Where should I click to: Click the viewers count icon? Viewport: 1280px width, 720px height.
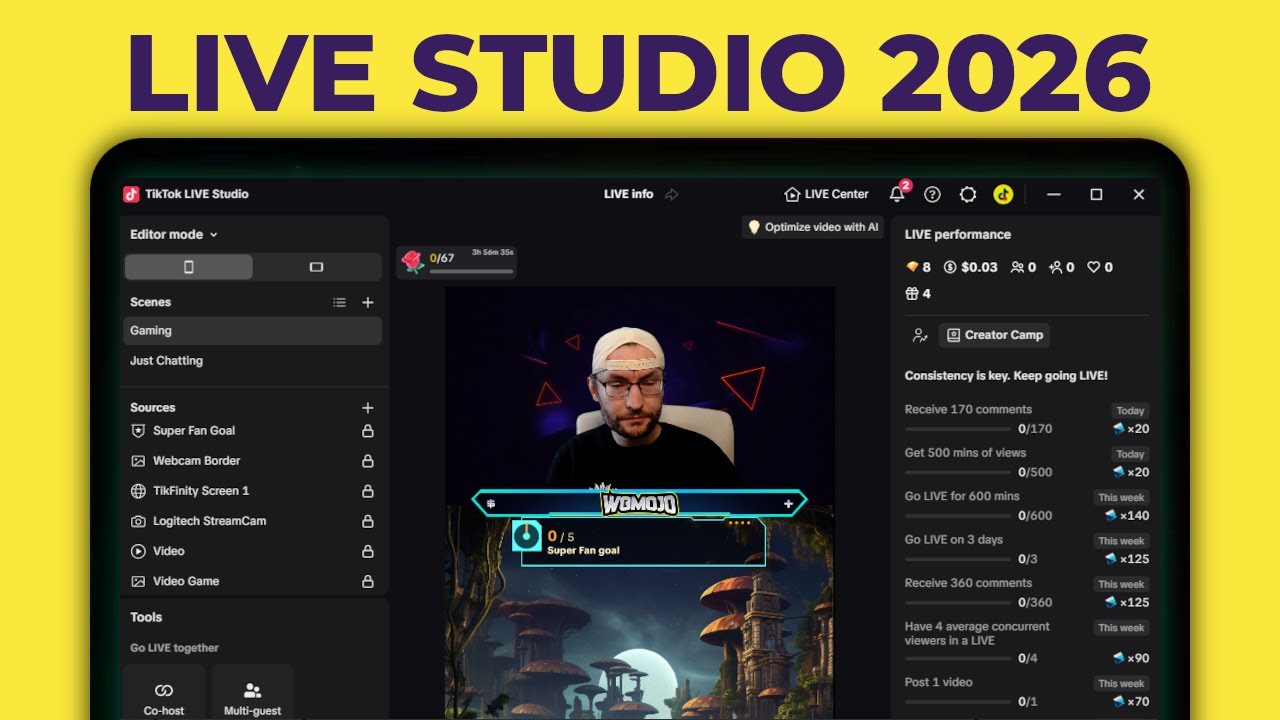click(x=1017, y=267)
